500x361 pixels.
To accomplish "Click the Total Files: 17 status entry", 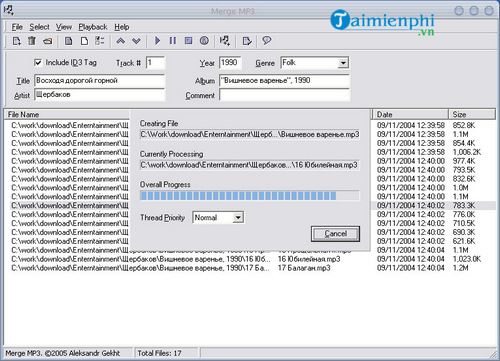I will click(x=159, y=353).
